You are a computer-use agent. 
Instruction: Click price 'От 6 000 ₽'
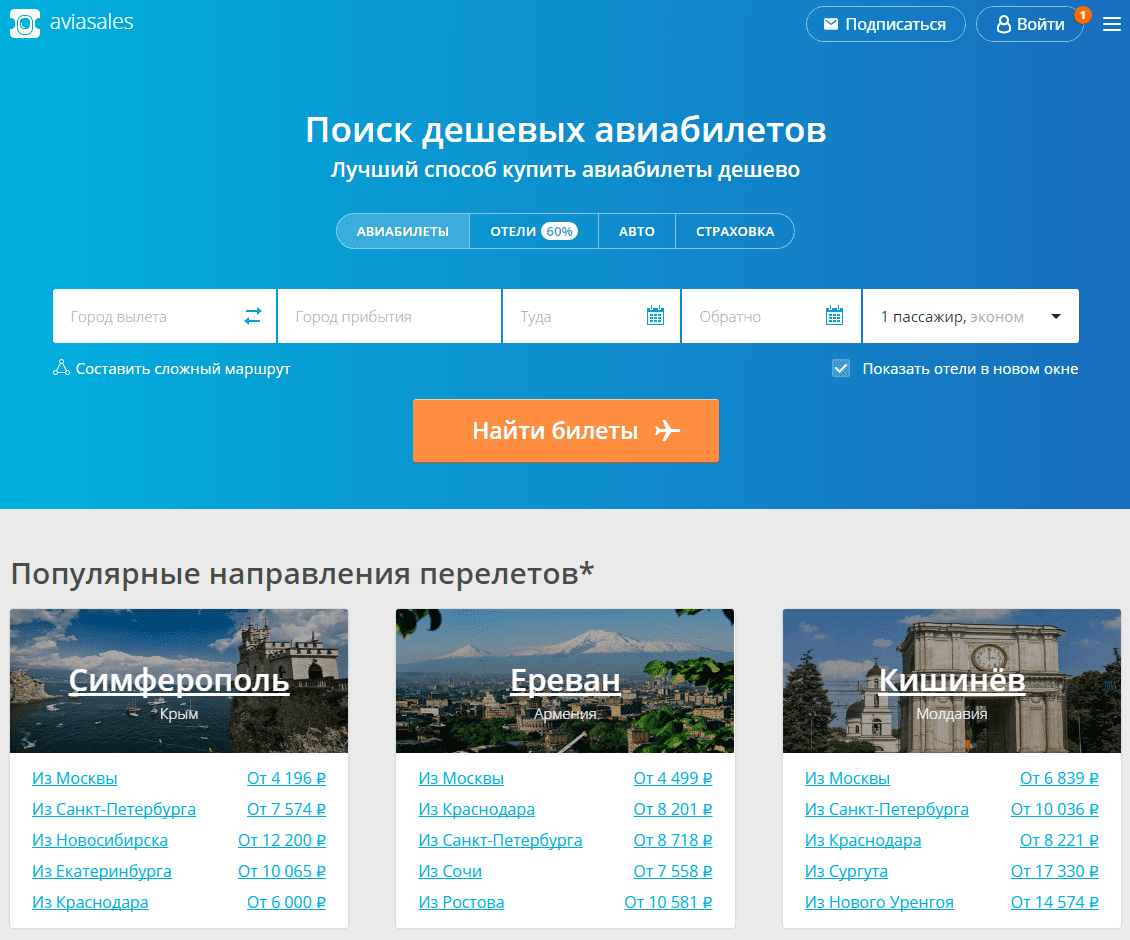[x=286, y=903]
